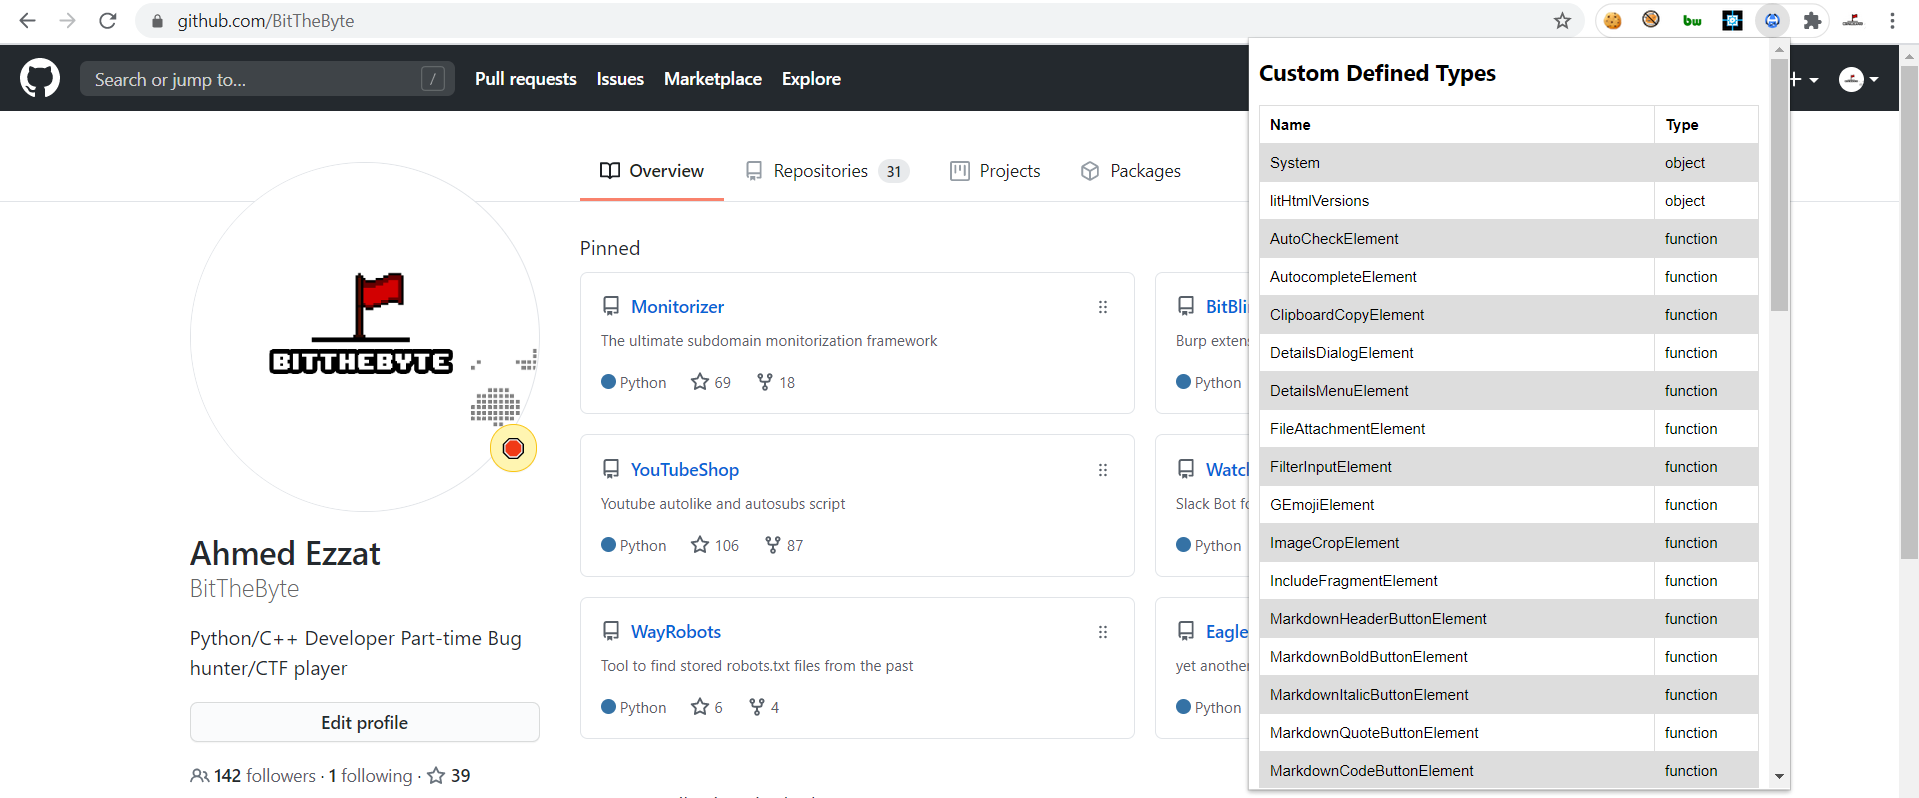The height and width of the screenshot is (798, 1919).
Task: Open the YouTubeShop repository link
Action: [685, 470]
